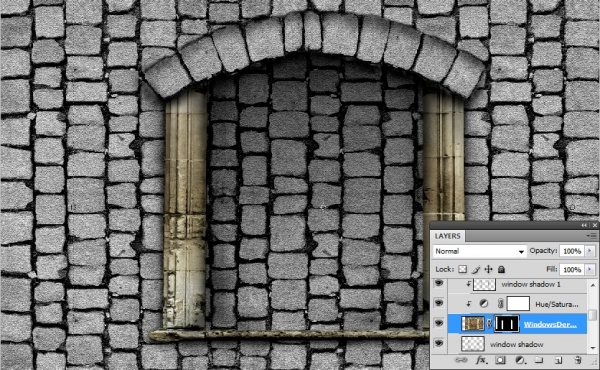600x370 pixels.
Task: Select the 'WindowsDer...' layer name
Action: pyautogui.click(x=550, y=324)
